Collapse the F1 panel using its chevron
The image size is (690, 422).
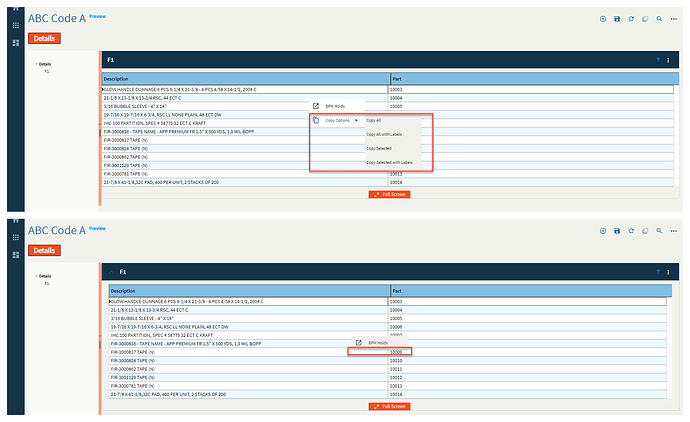(111, 272)
